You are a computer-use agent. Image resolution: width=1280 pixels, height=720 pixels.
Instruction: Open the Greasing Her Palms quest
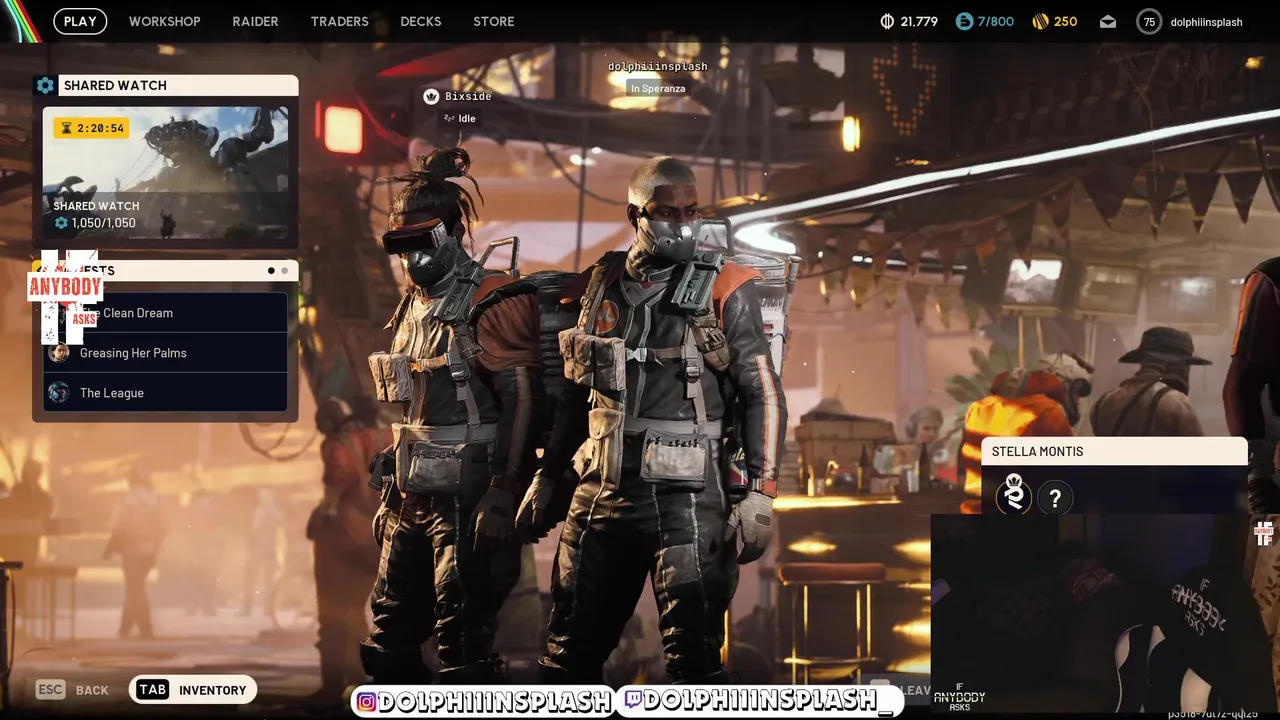(165, 353)
